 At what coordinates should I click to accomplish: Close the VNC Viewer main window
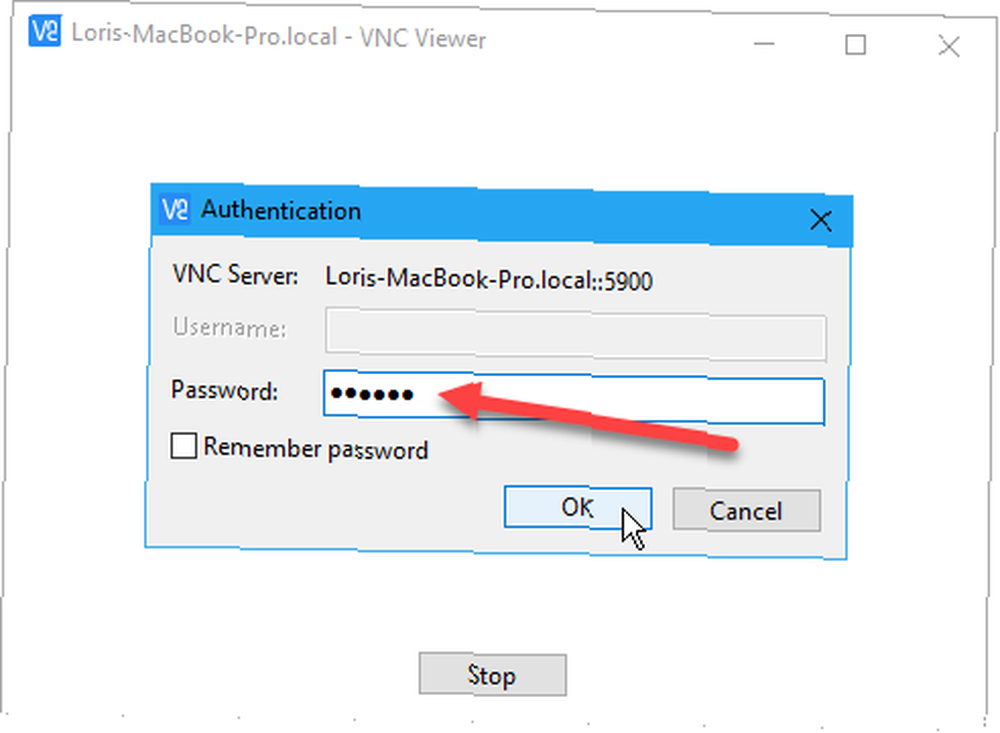tap(949, 46)
